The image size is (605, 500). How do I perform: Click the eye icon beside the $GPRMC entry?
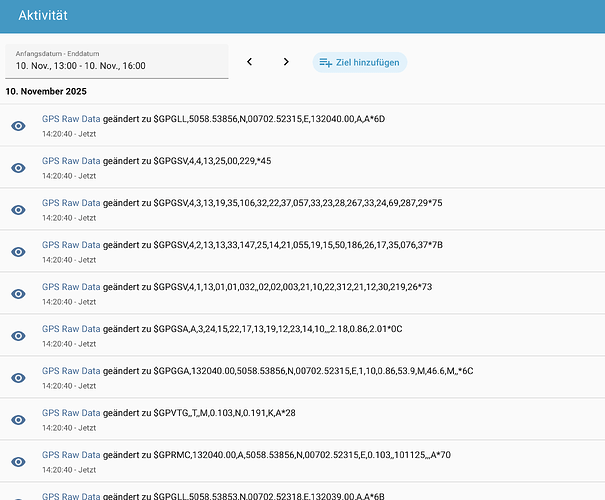[18, 462]
